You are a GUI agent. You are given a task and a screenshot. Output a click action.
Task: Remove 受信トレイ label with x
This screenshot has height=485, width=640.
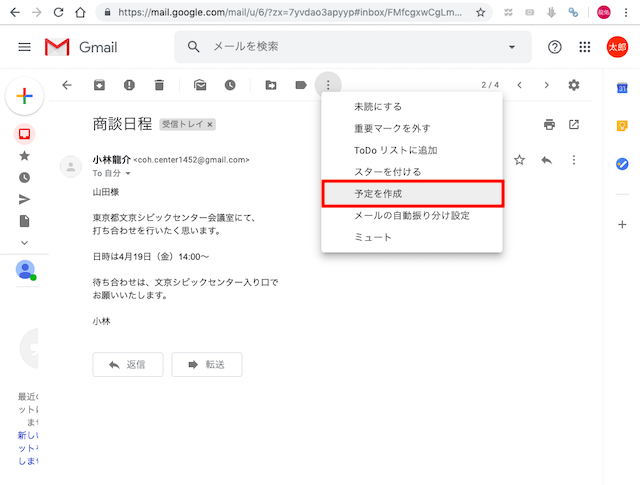210,125
